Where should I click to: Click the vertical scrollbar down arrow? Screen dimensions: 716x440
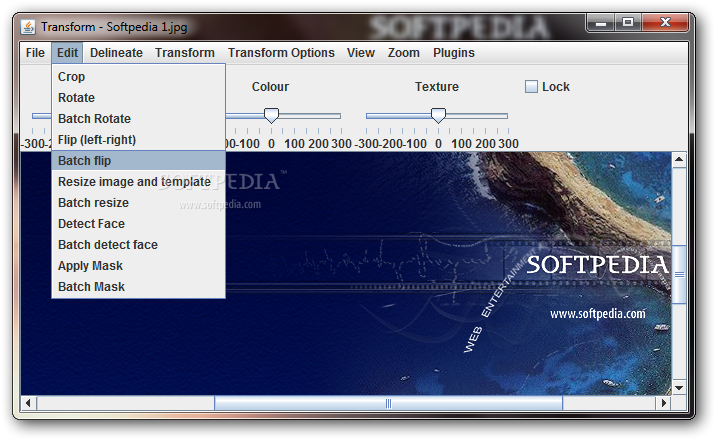pyautogui.click(x=679, y=388)
